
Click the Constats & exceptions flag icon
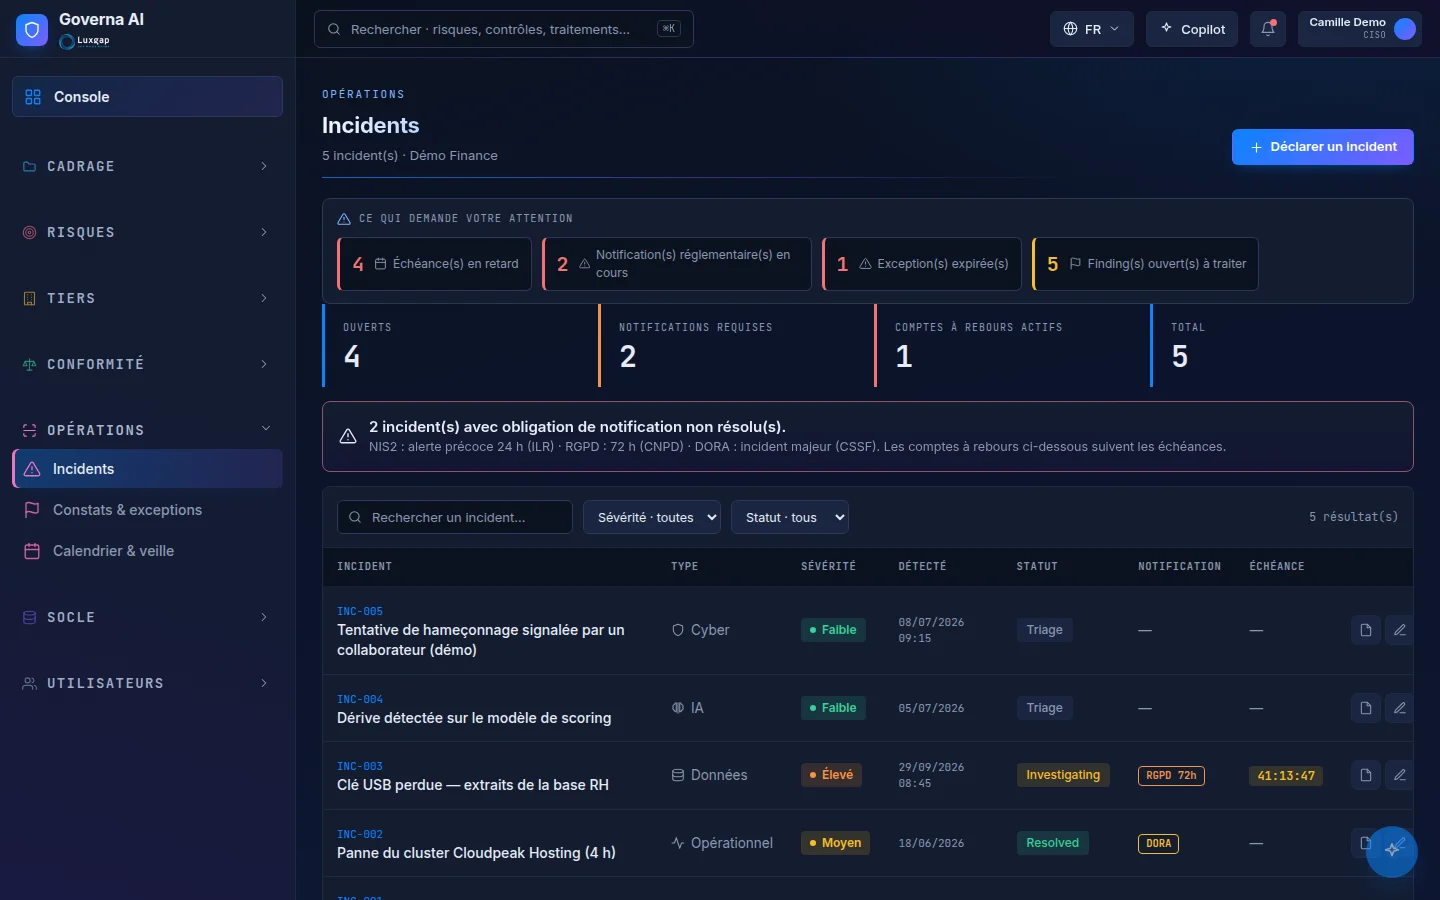click(x=32, y=510)
